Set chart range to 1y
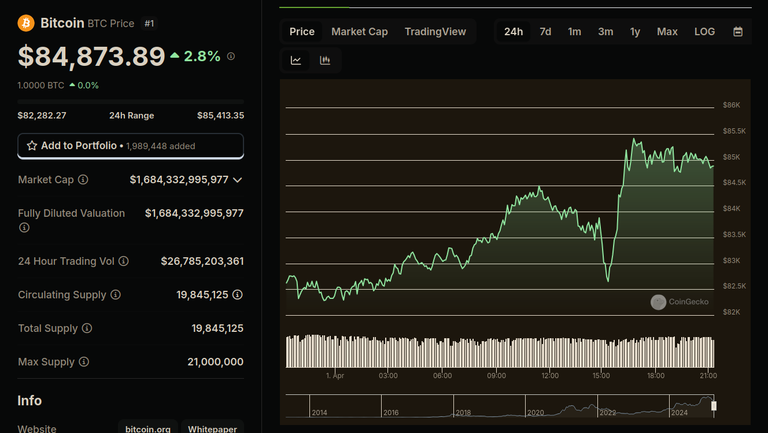Viewport: 768px width, 433px height. pos(635,32)
